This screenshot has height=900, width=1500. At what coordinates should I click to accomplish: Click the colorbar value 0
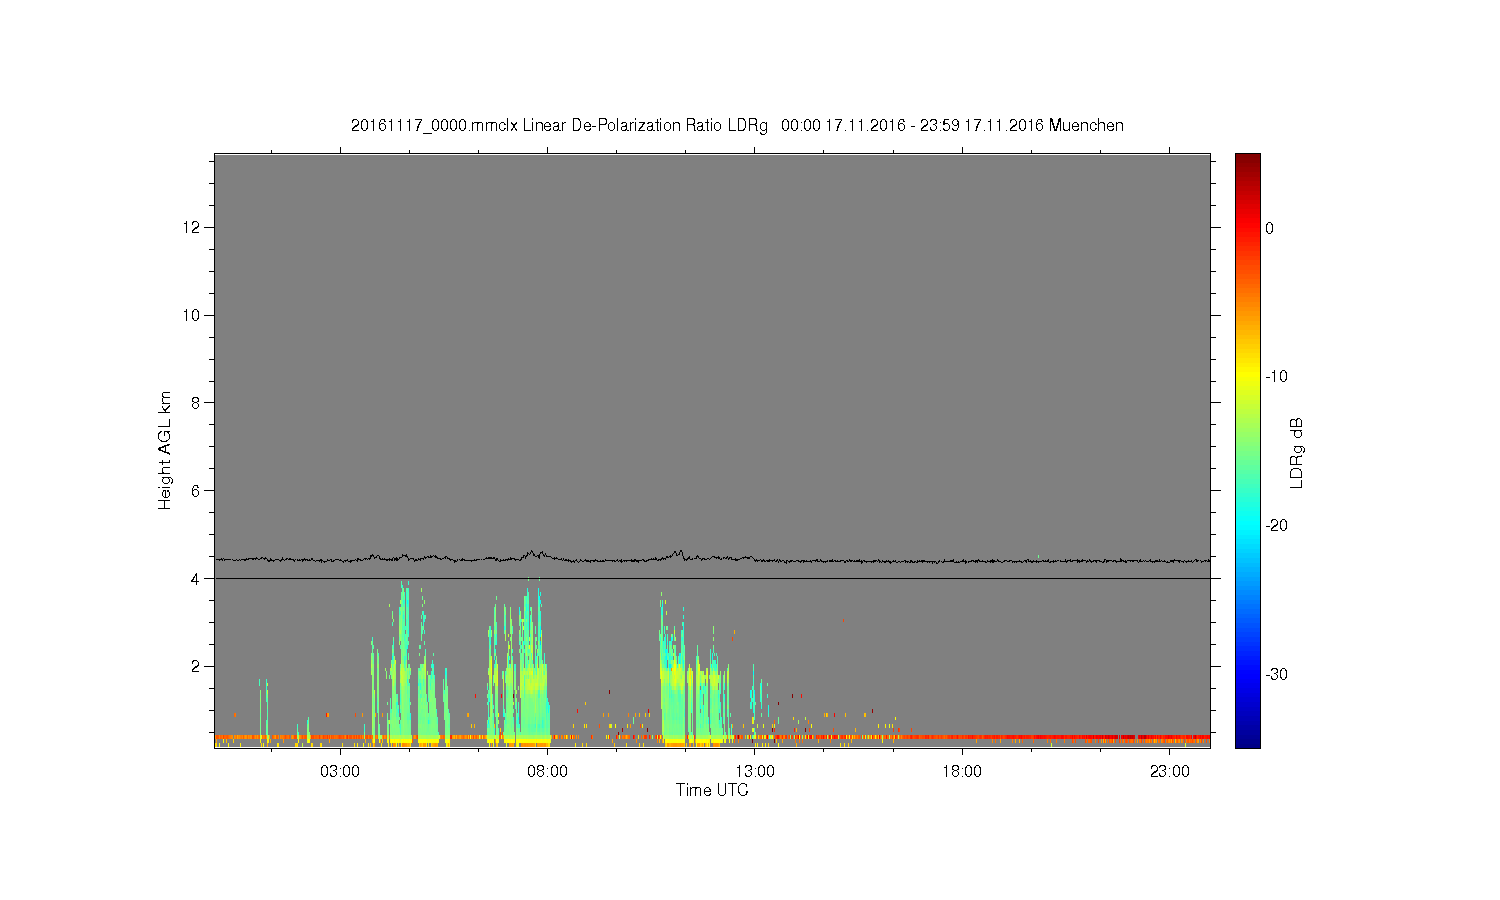point(1270,228)
